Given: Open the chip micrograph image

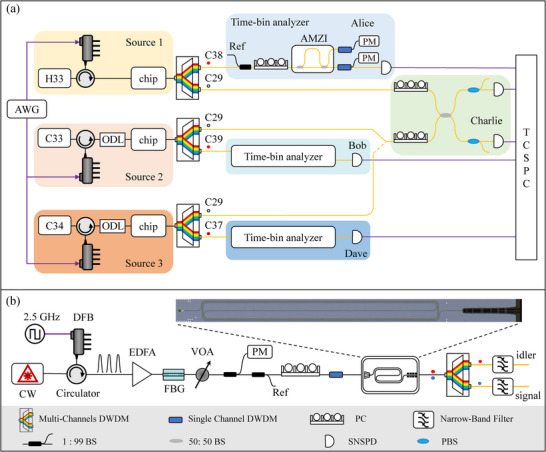Looking at the screenshot, I should coord(349,310).
